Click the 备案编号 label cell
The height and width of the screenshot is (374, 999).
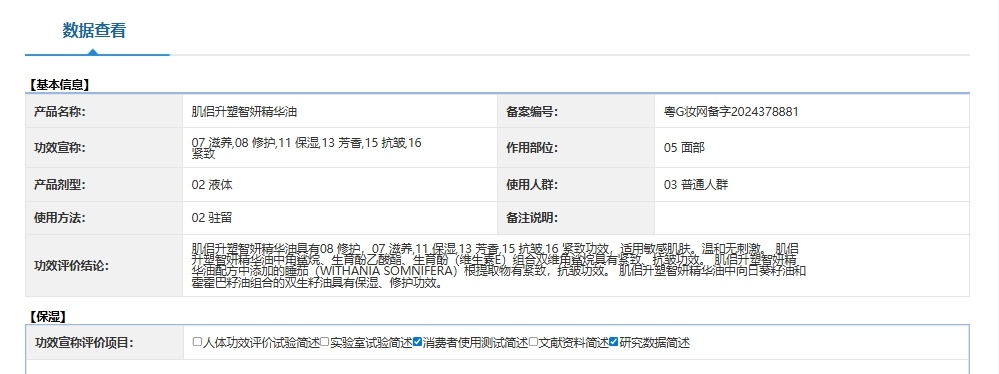point(576,112)
